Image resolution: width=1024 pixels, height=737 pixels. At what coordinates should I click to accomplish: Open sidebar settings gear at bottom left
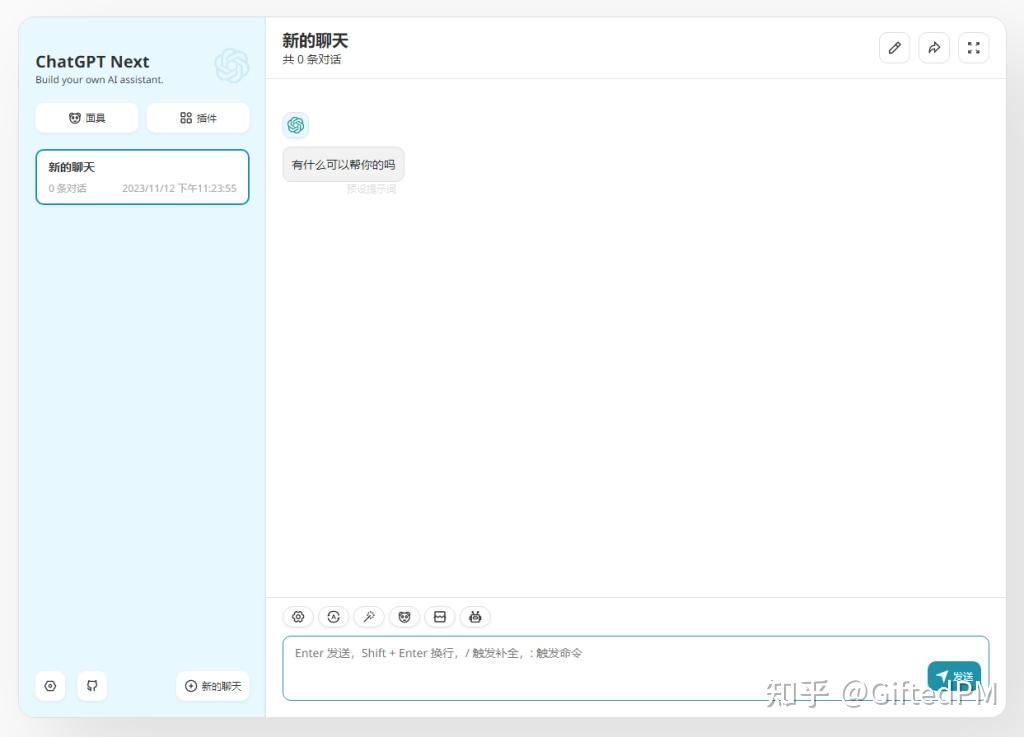50,686
